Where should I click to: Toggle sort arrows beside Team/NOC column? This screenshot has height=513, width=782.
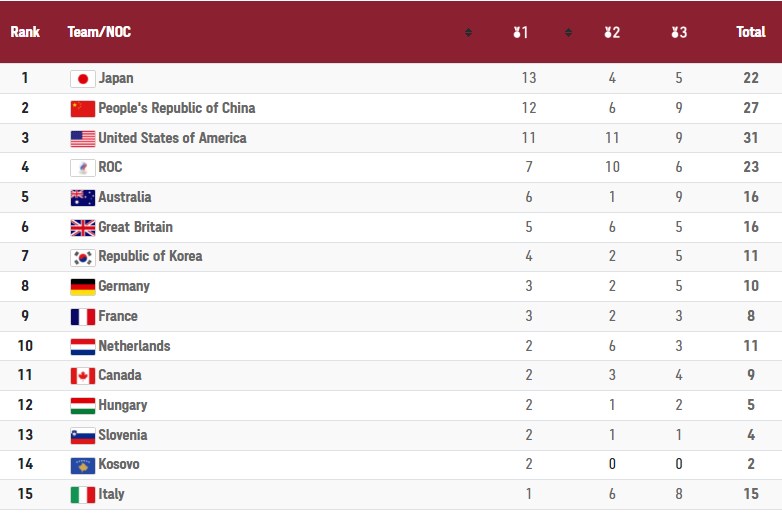(468, 32)
